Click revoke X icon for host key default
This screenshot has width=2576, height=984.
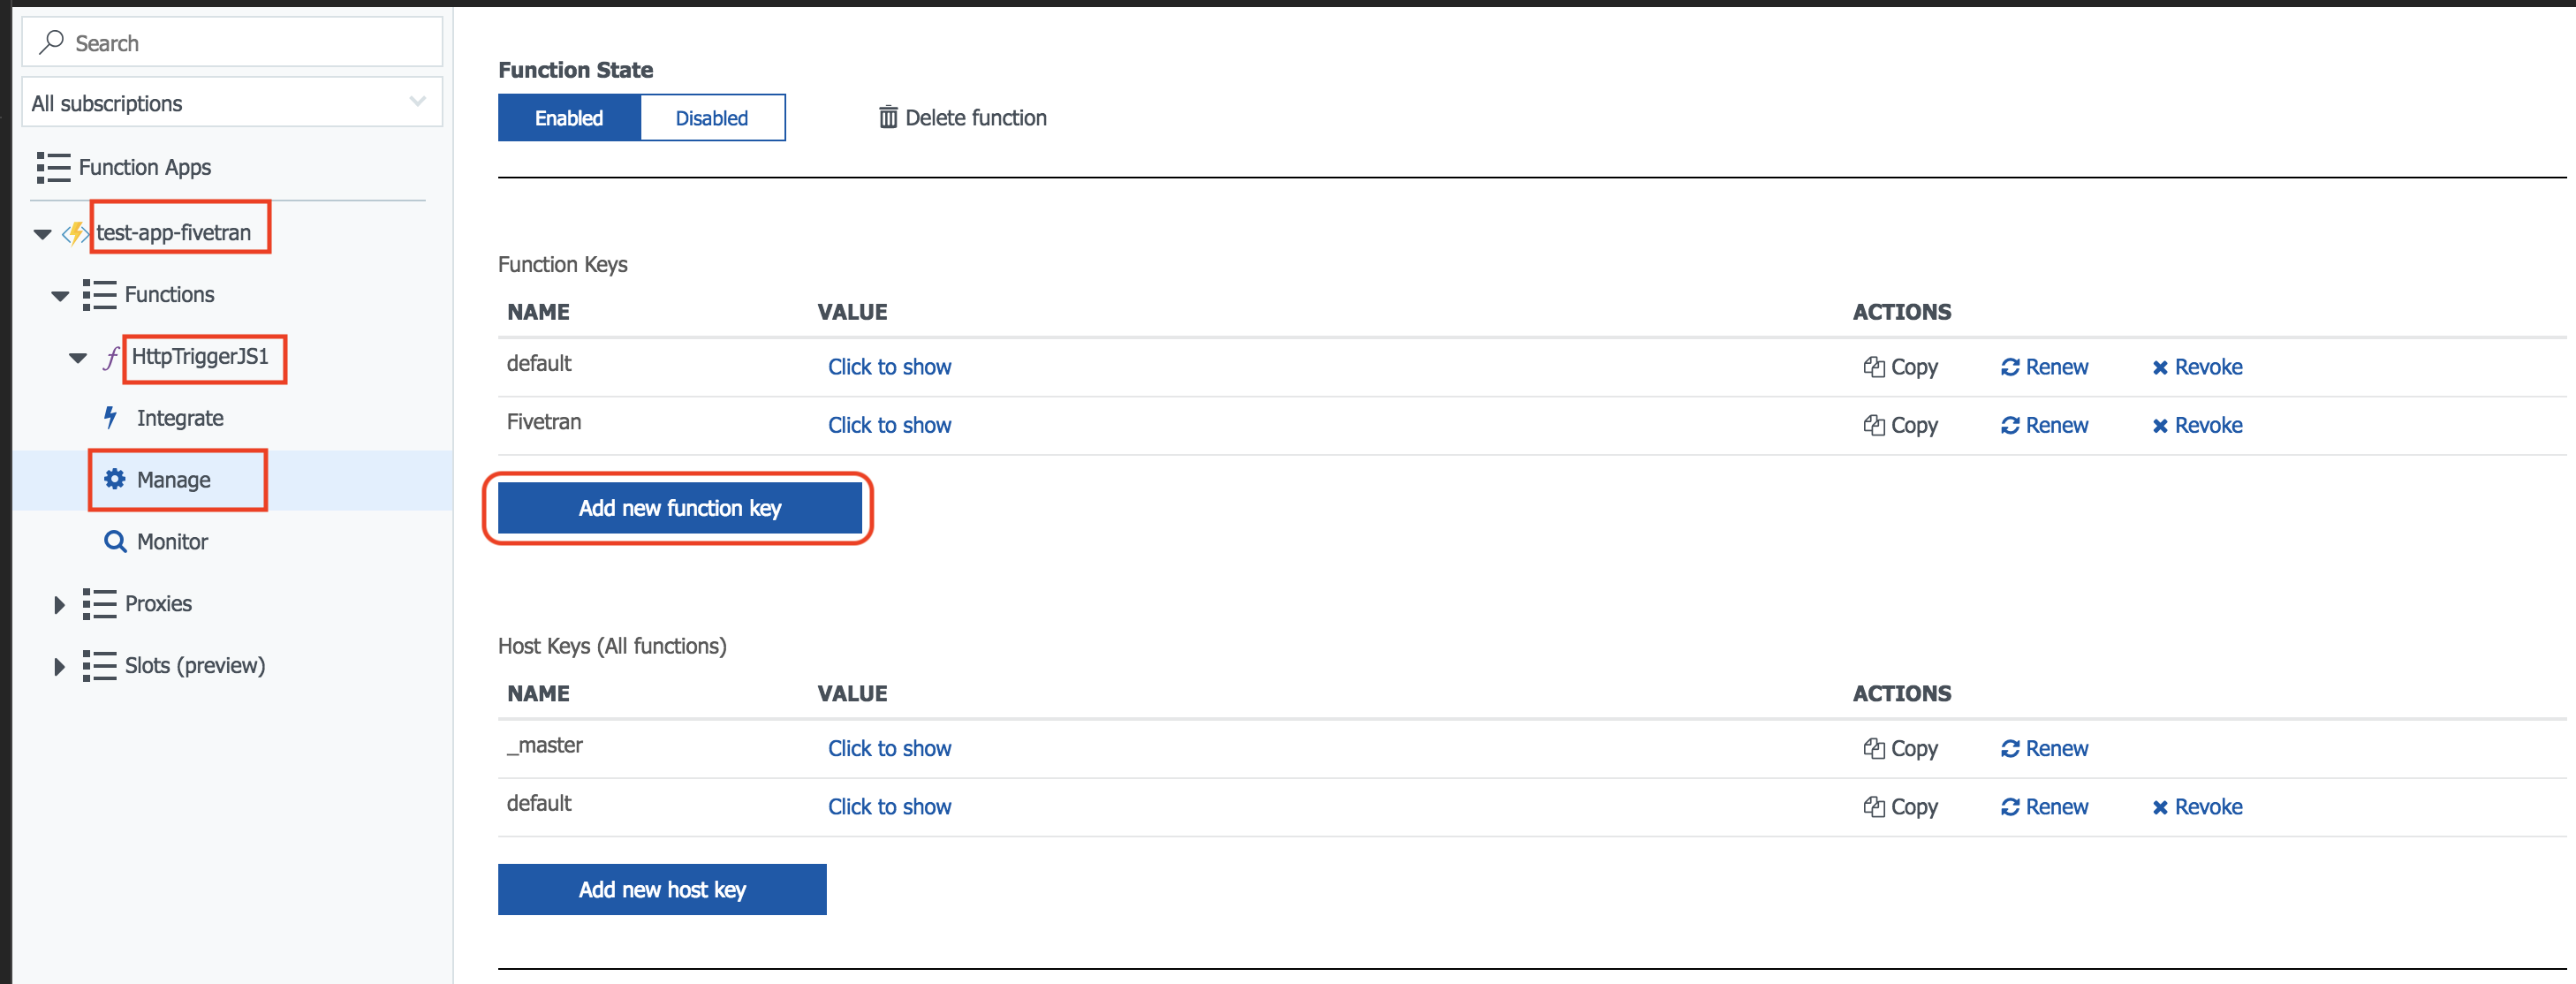pyautogui.click(x=2160, y=807)
